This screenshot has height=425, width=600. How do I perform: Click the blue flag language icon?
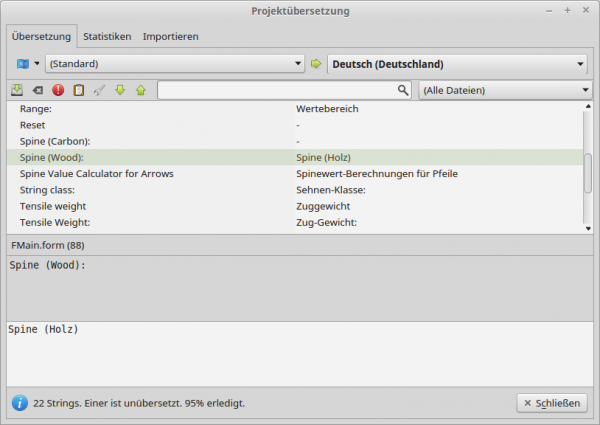[x=23, y=64]
